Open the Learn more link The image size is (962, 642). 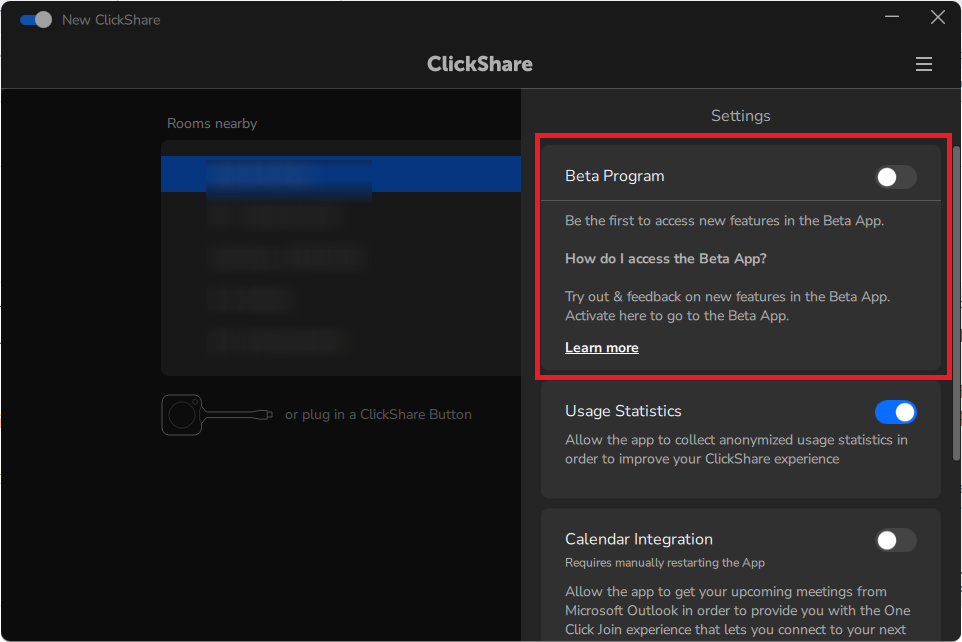pyautogui.click(x=601, y=348)
